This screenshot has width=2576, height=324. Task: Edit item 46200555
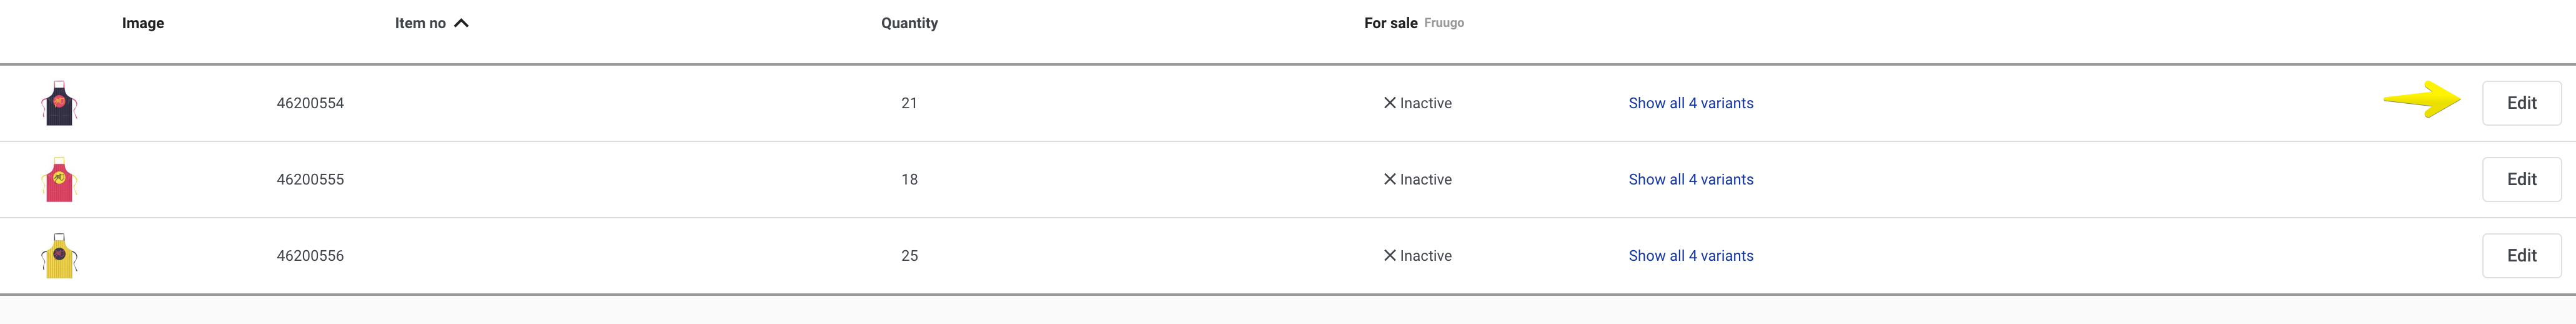2521,179
